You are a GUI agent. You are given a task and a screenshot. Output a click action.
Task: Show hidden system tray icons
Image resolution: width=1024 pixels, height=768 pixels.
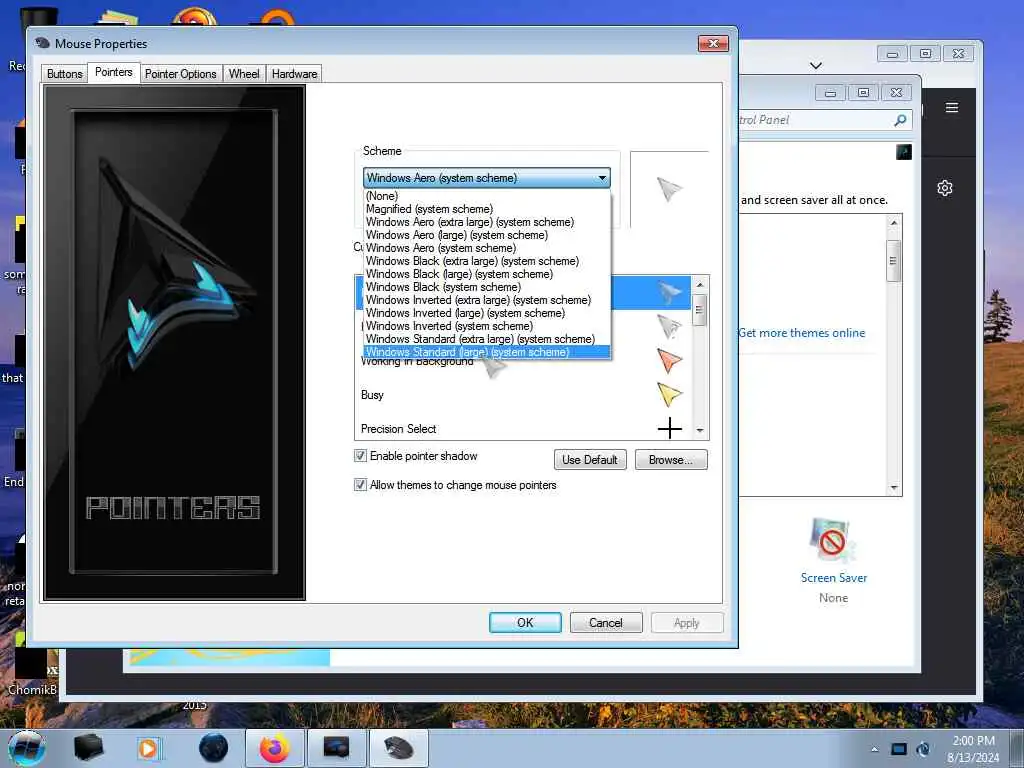(x=874, y=749)
